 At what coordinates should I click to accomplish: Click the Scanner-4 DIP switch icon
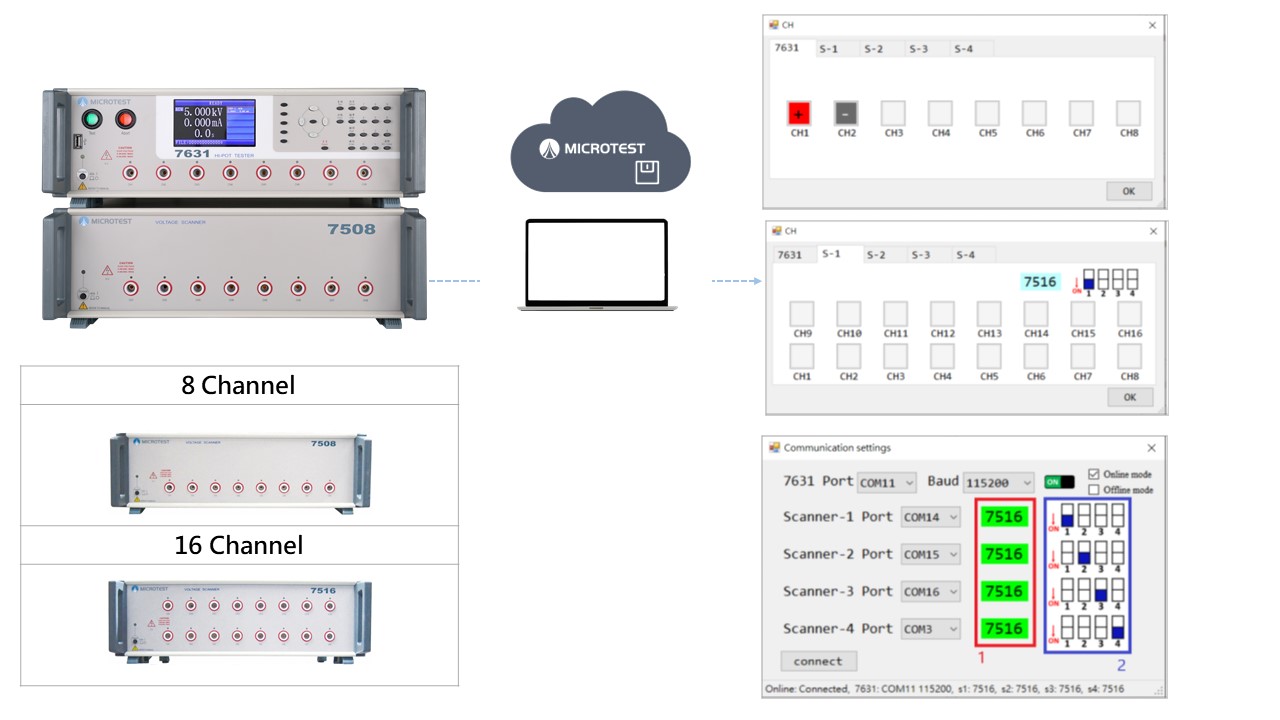tap(1089, 630)
